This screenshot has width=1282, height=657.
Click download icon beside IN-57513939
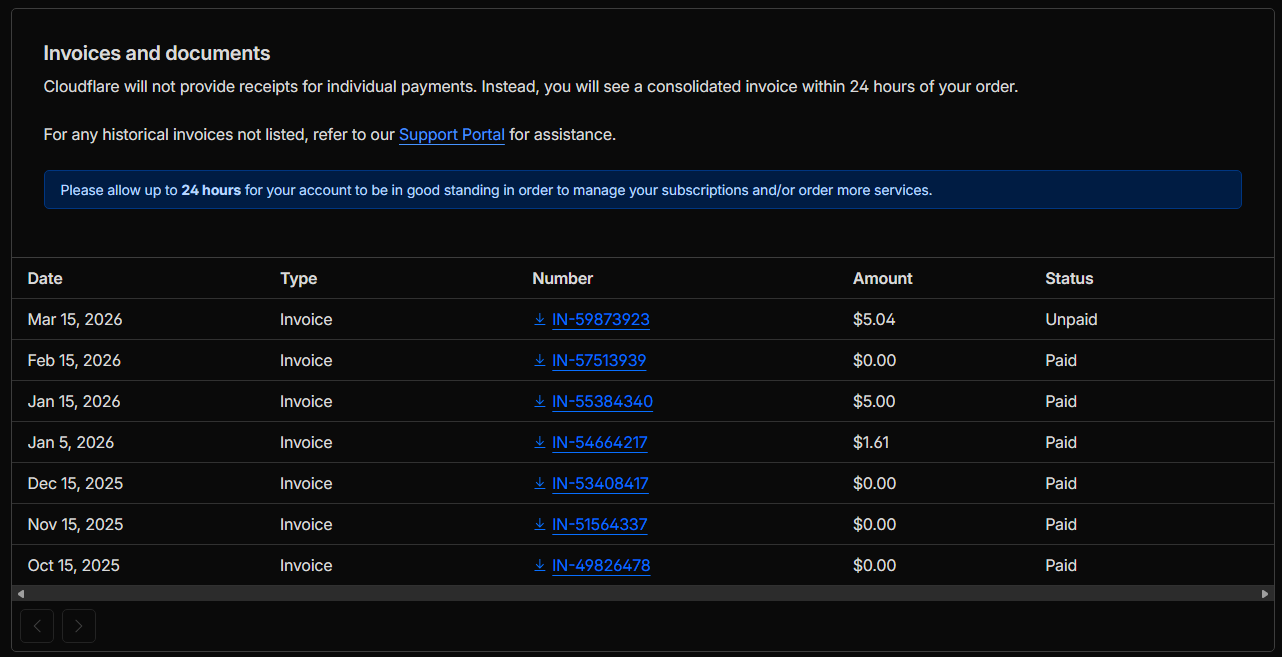tap(540, 361)
